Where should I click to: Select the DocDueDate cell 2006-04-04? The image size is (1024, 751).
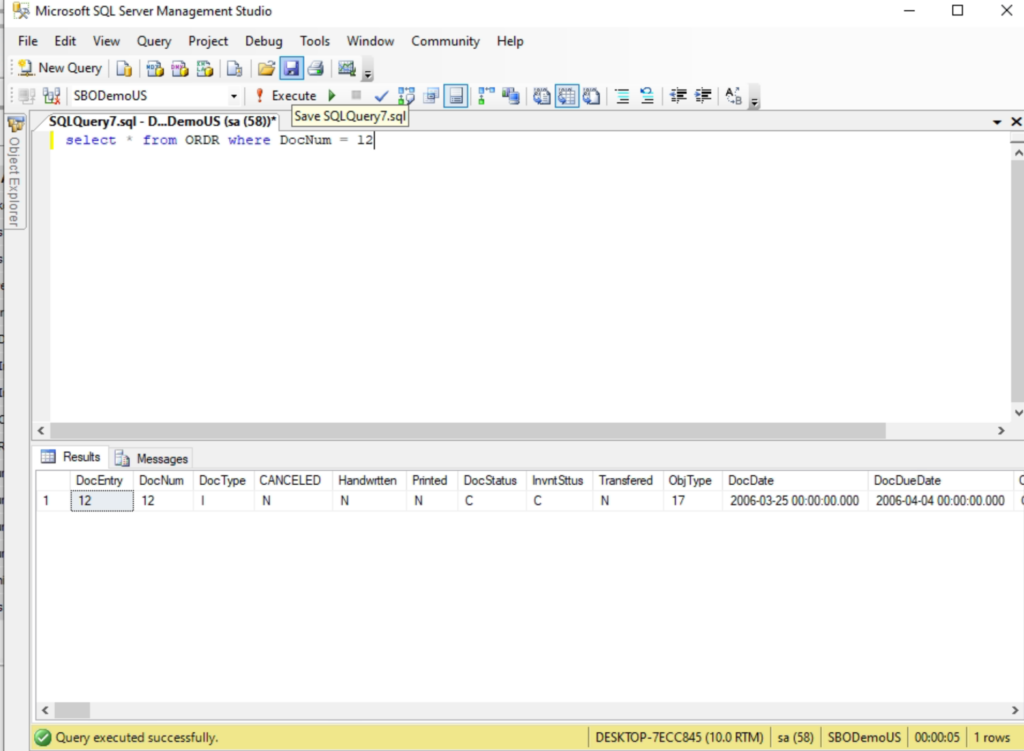(940, 501)
